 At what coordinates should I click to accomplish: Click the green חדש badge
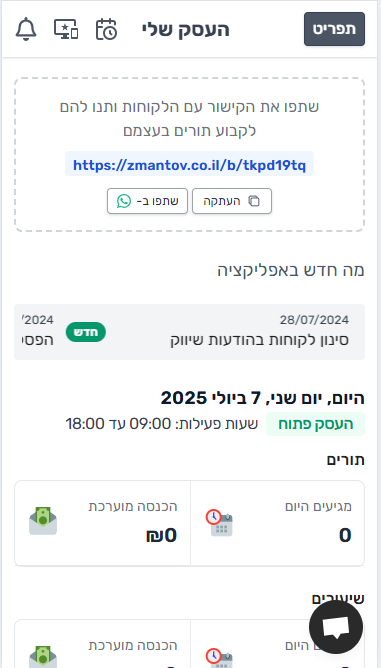tap(86, 332)
